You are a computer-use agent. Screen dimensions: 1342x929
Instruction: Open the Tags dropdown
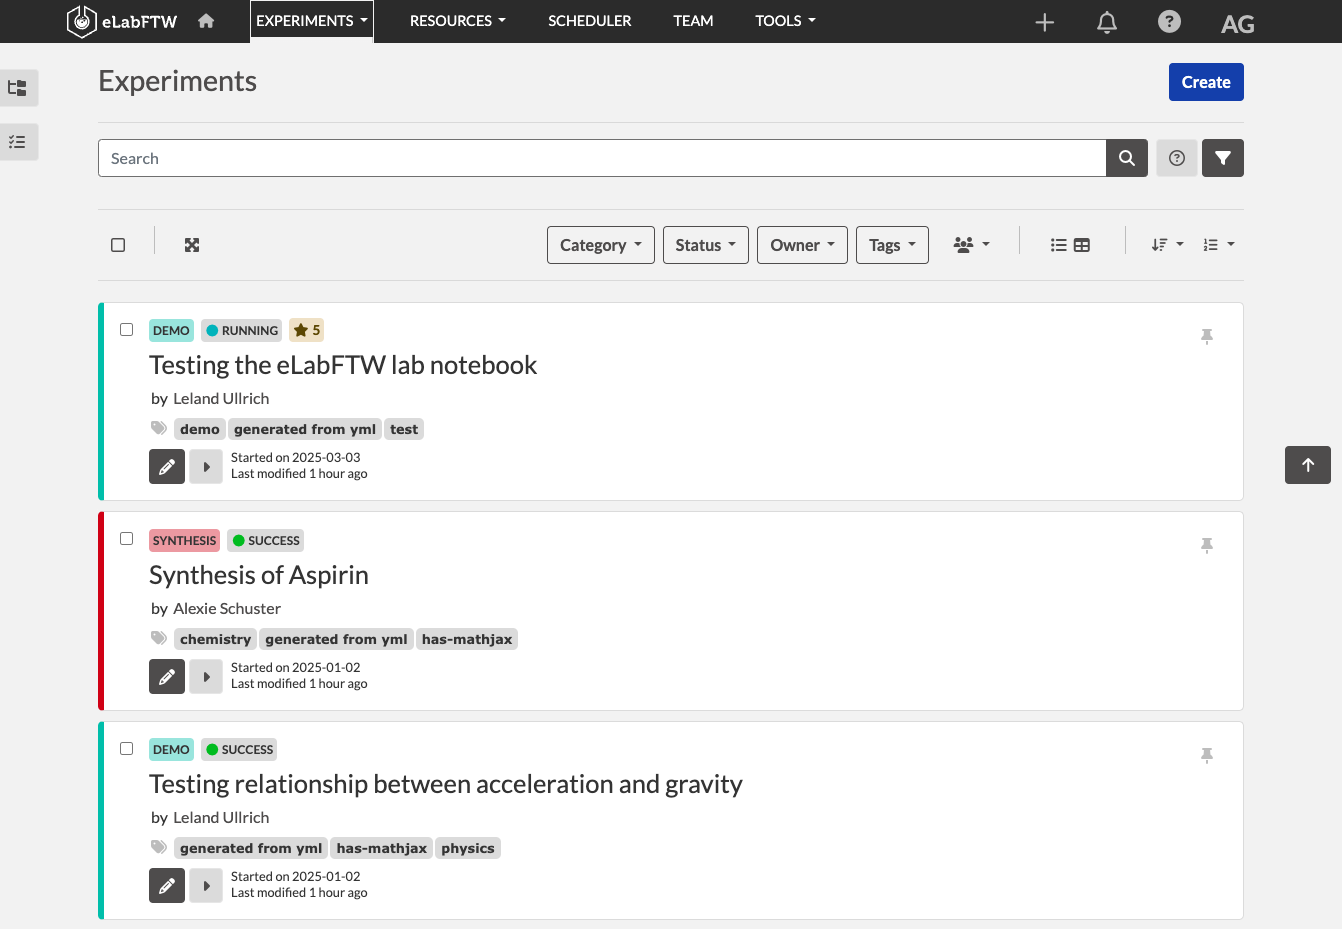coord(892,245)
